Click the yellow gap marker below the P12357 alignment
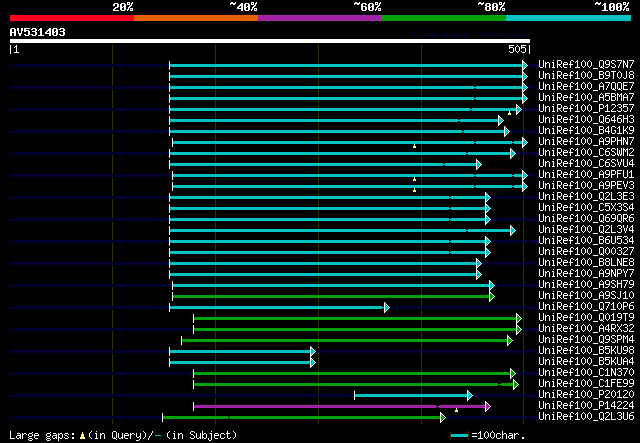The image size is (640, 443). (x=509, y=113)
